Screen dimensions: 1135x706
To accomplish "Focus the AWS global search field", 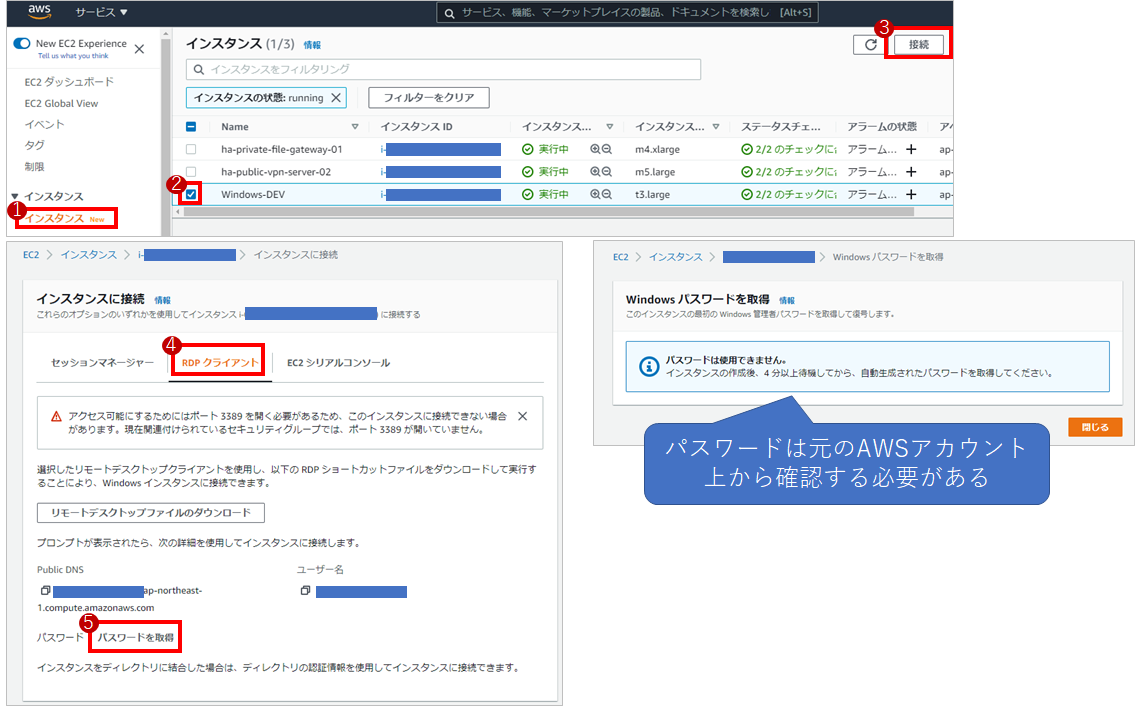I will click(627, 13).
